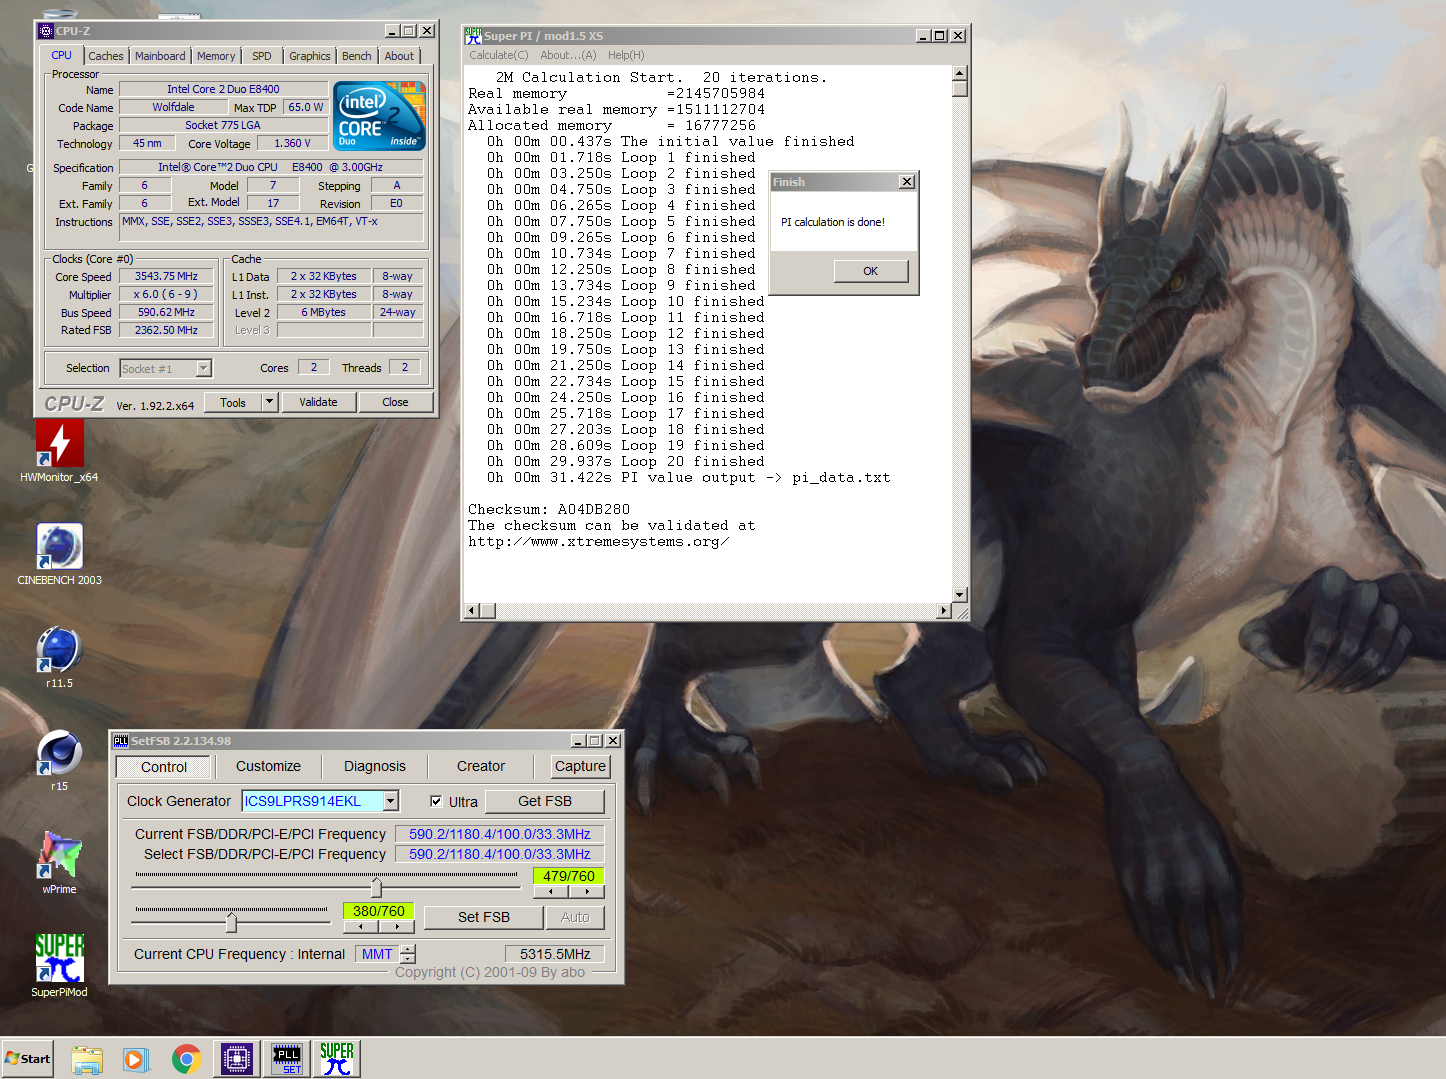The height and width of the screenshot is (1079, 1446).
Task: Close the Finish dialog with X
Action: coord(906,182)
